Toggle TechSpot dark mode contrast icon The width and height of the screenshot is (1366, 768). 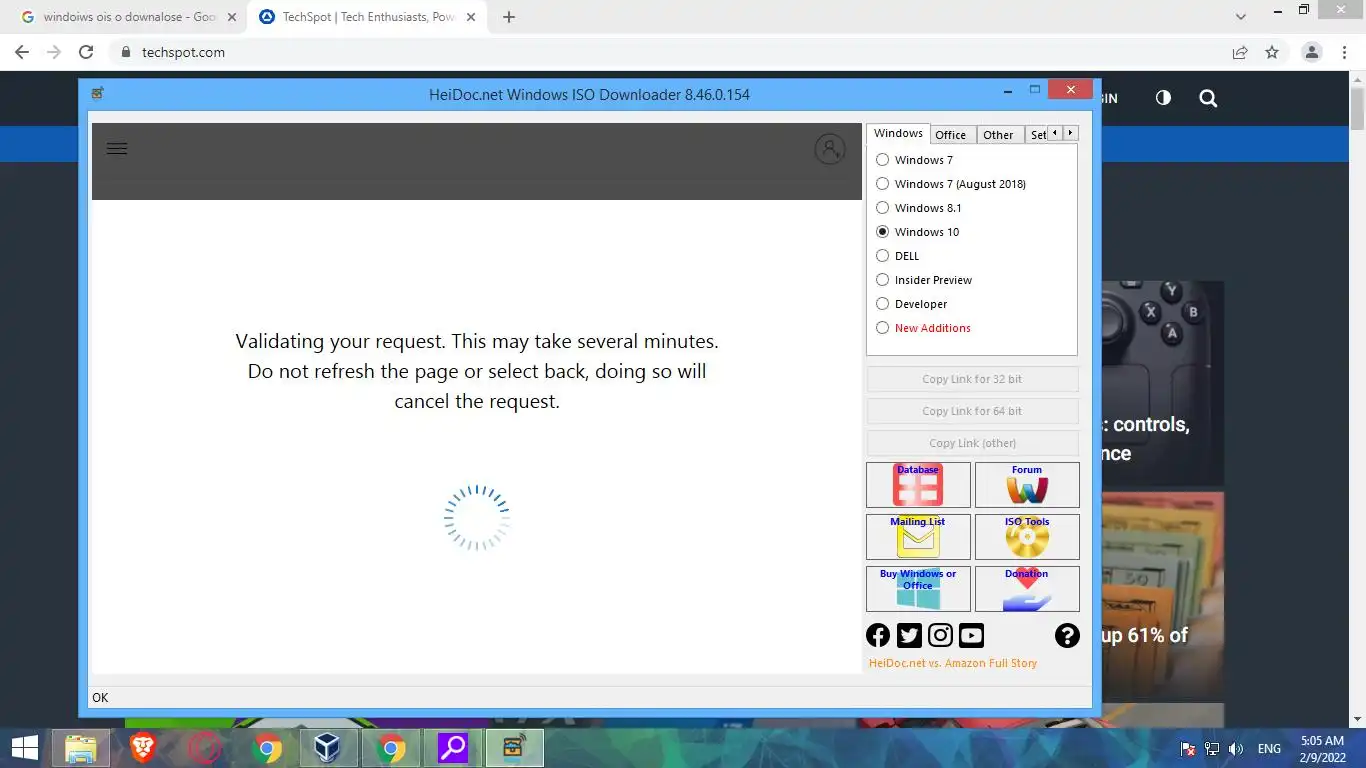click(1163, 98)
